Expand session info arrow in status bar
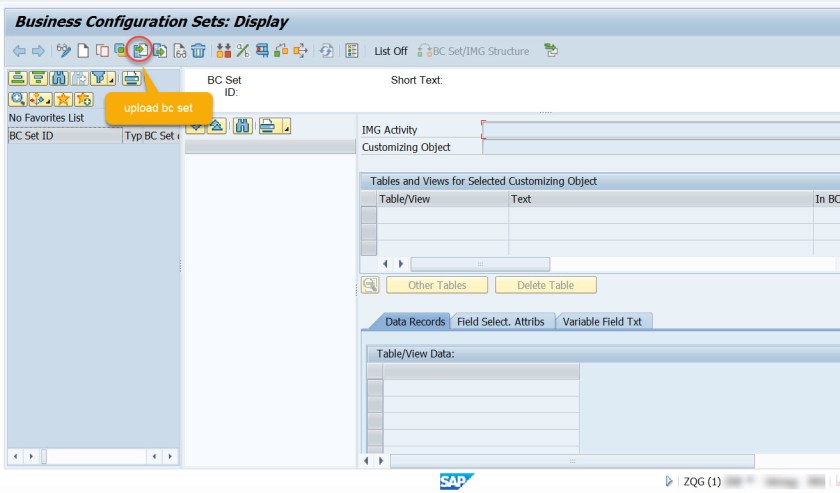The height and width of the screenshot is (493, 840). [669, 481]
